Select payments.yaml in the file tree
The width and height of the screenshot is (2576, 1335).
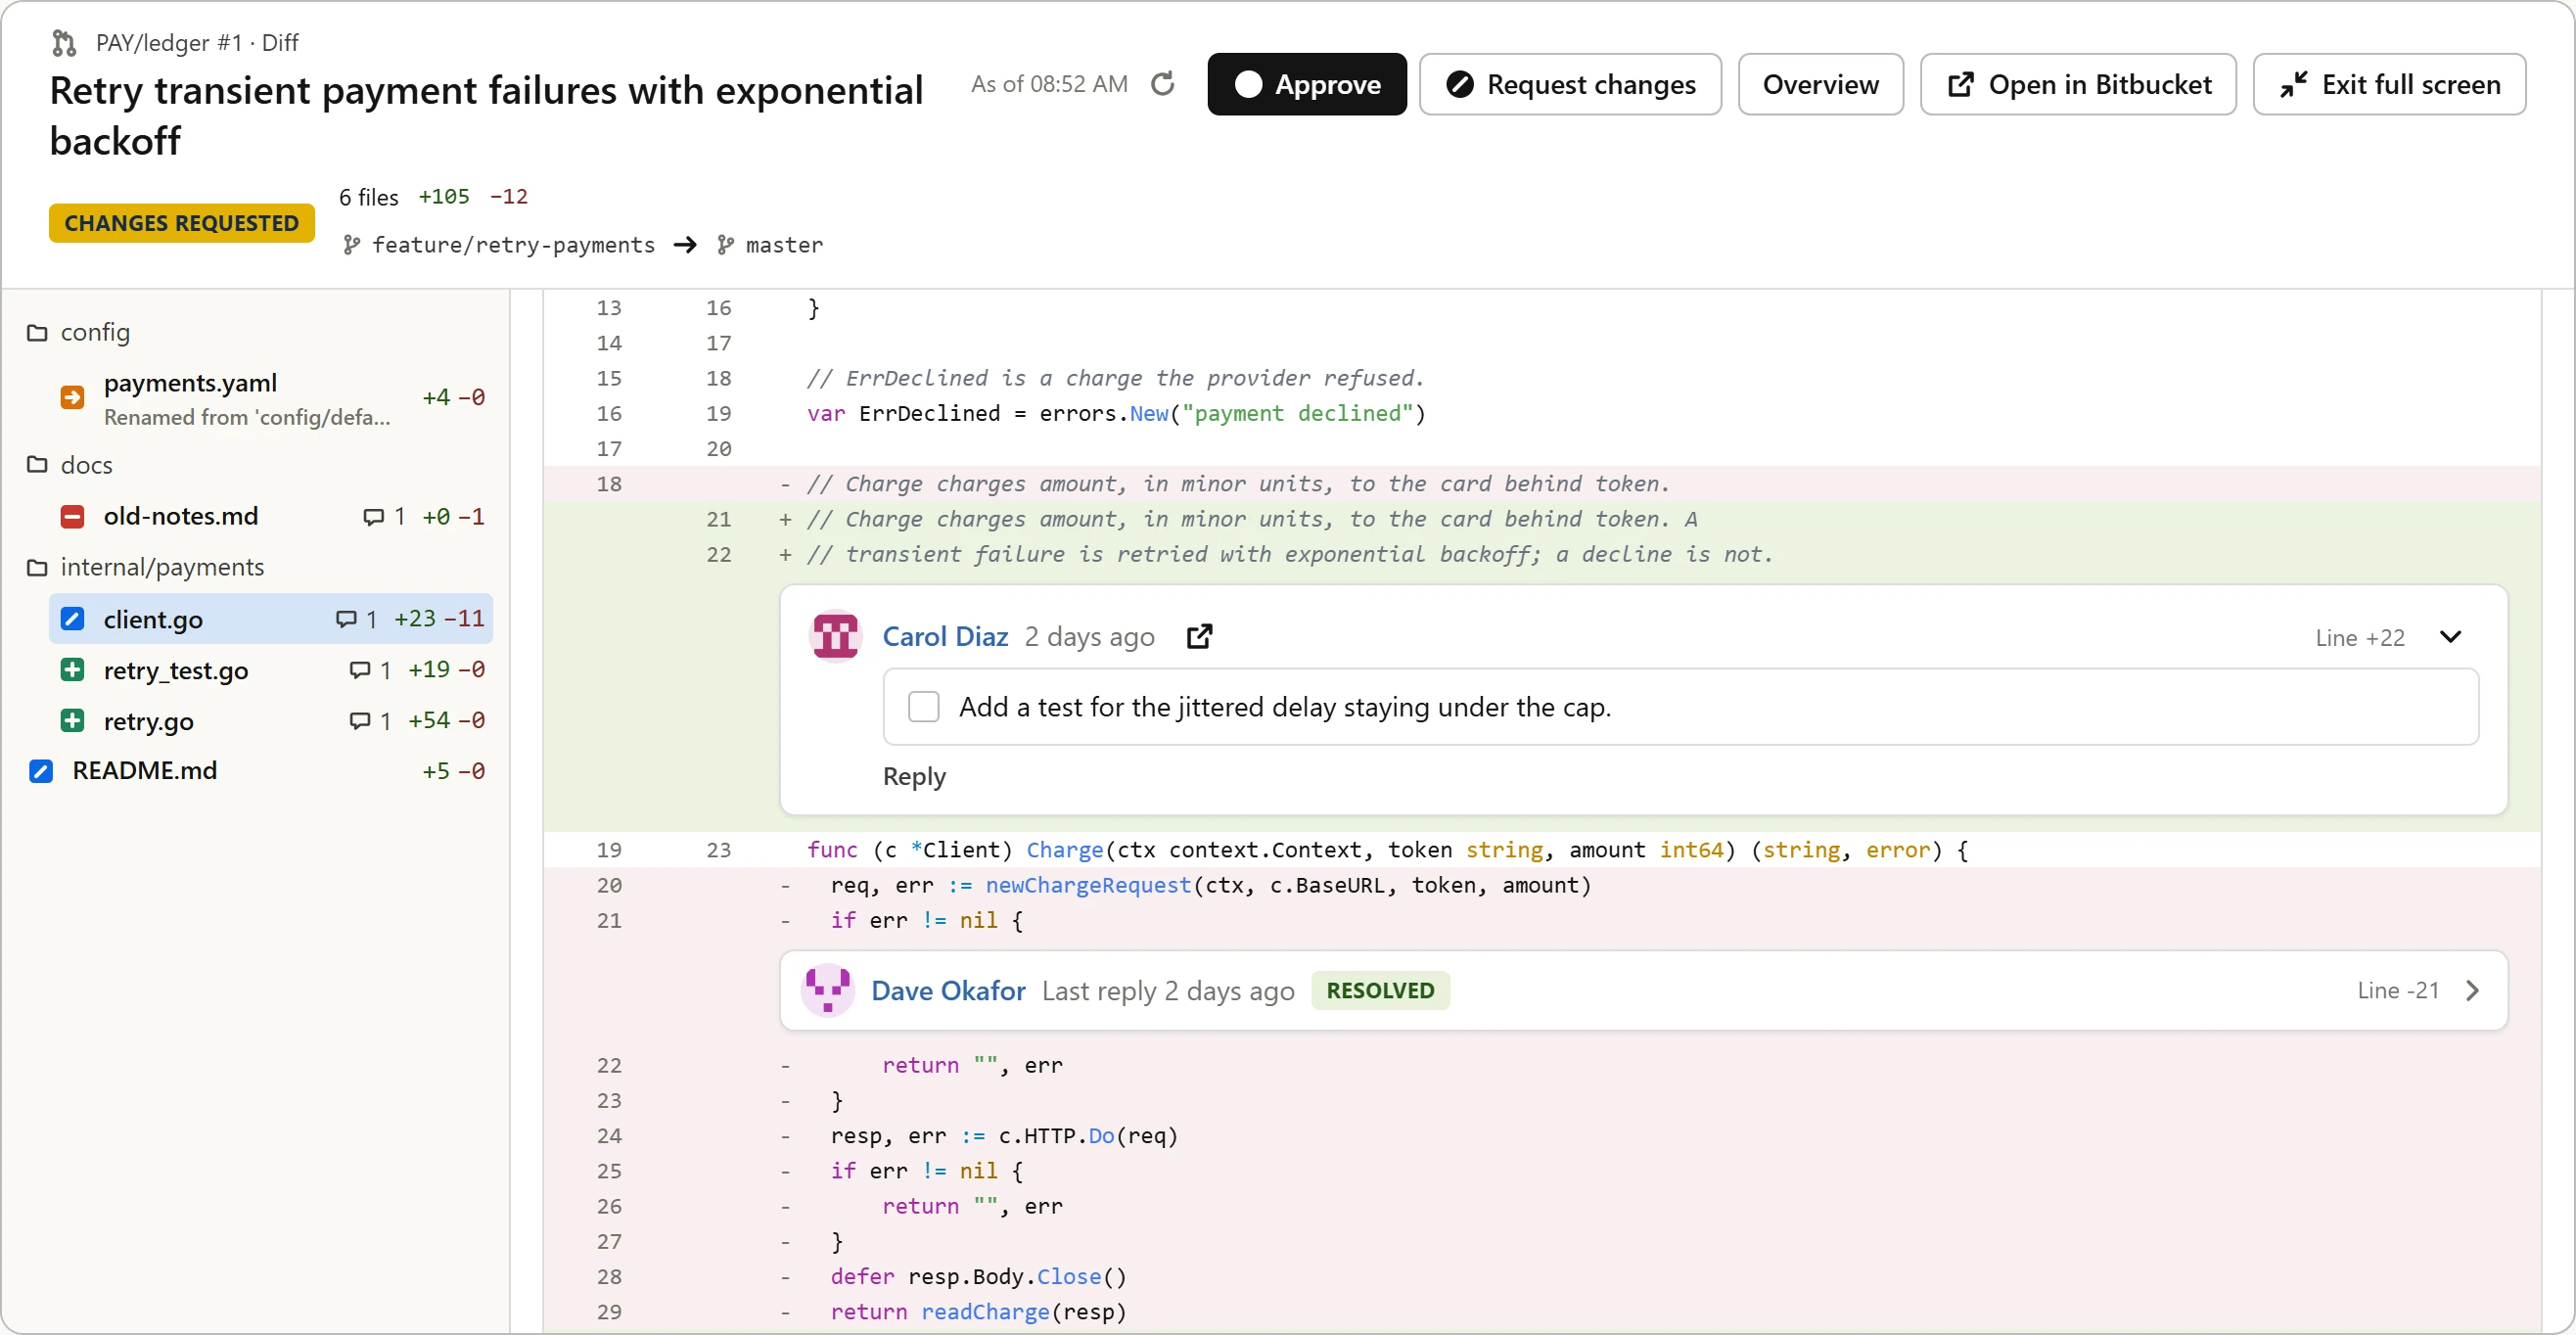click(270, 397)
